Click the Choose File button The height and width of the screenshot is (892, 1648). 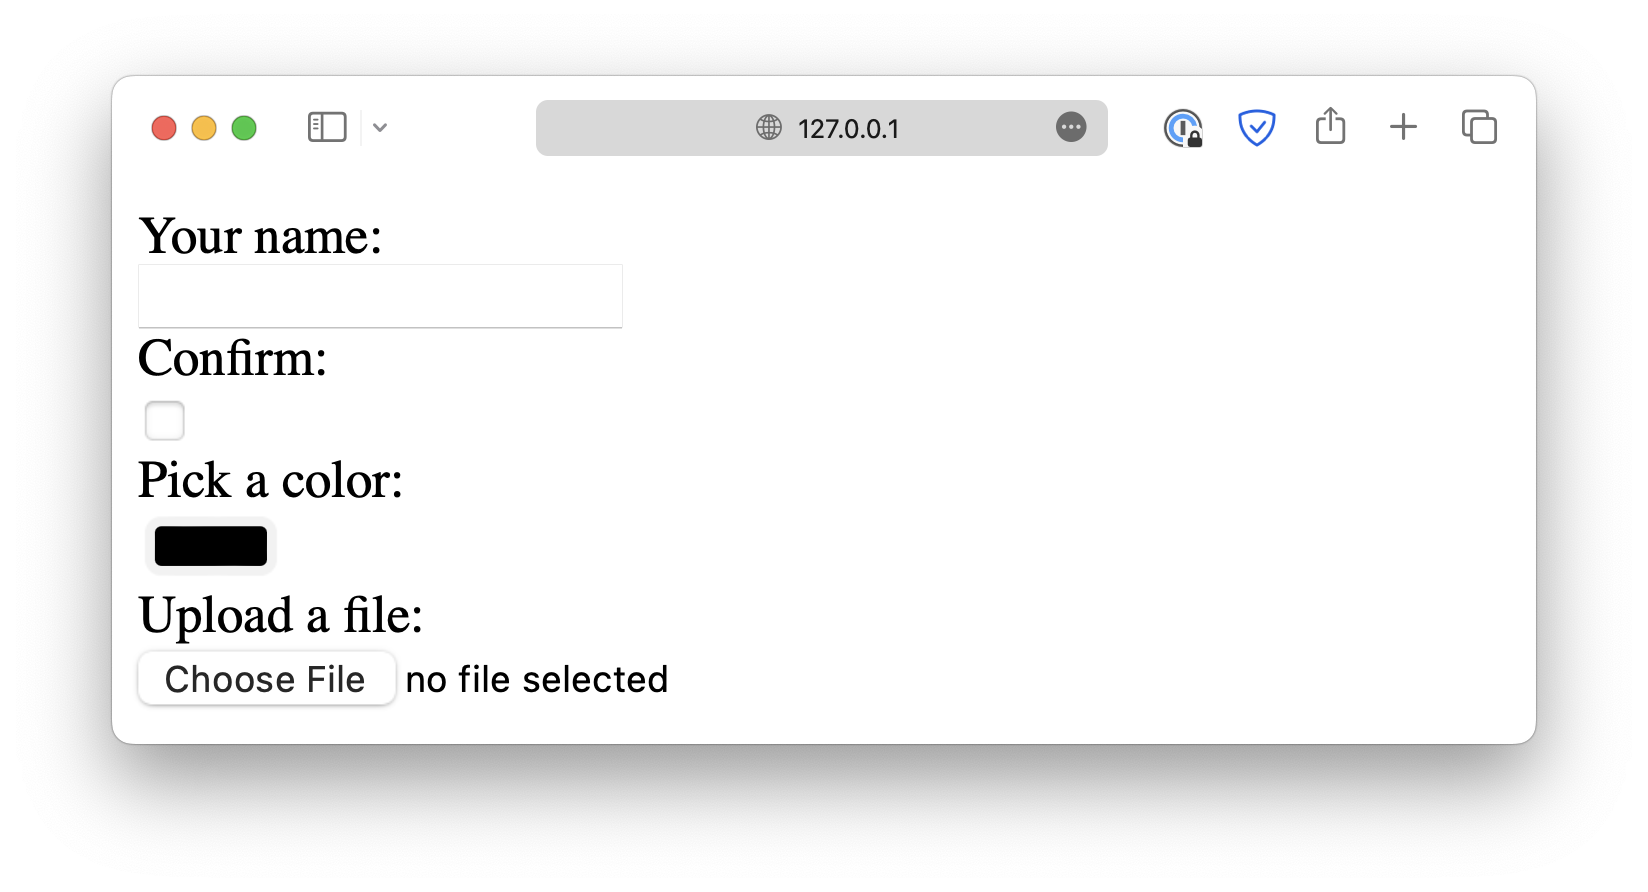(x=266, y=679)
